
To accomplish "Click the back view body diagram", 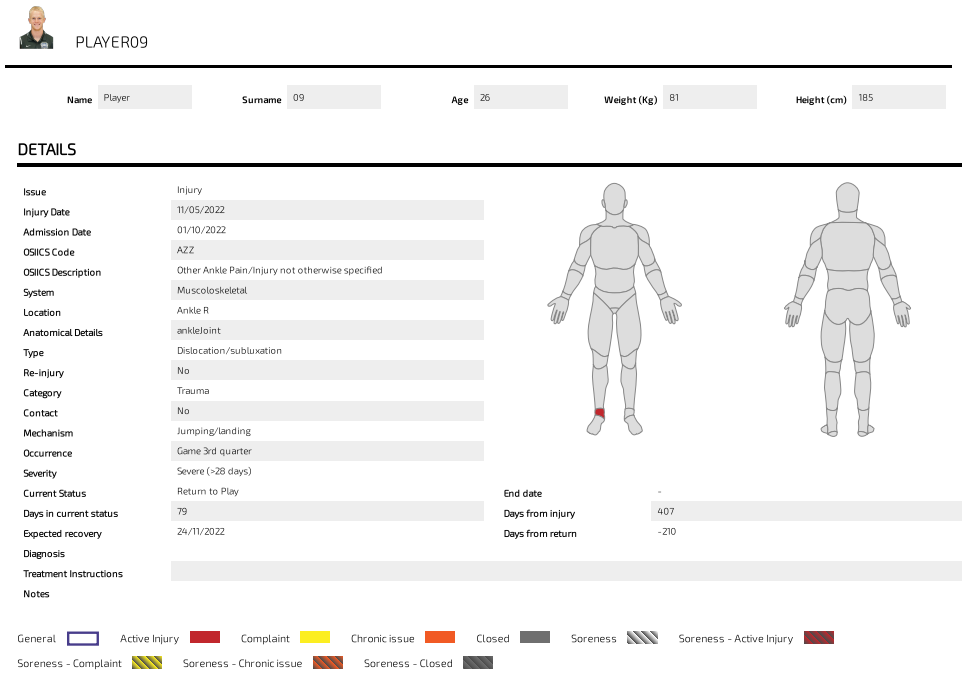I will [x=847, y=290].
